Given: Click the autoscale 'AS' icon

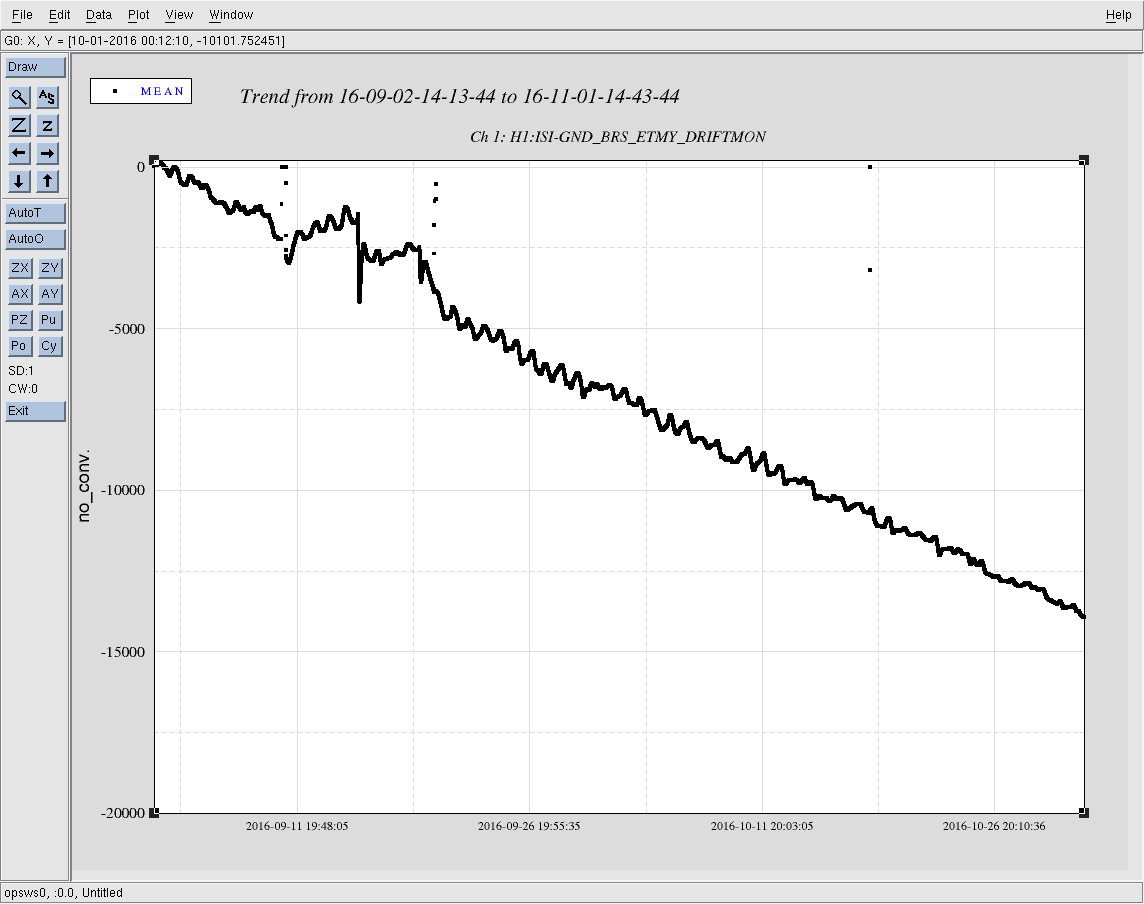Looking at the screenshot, I should coord(47,97).
